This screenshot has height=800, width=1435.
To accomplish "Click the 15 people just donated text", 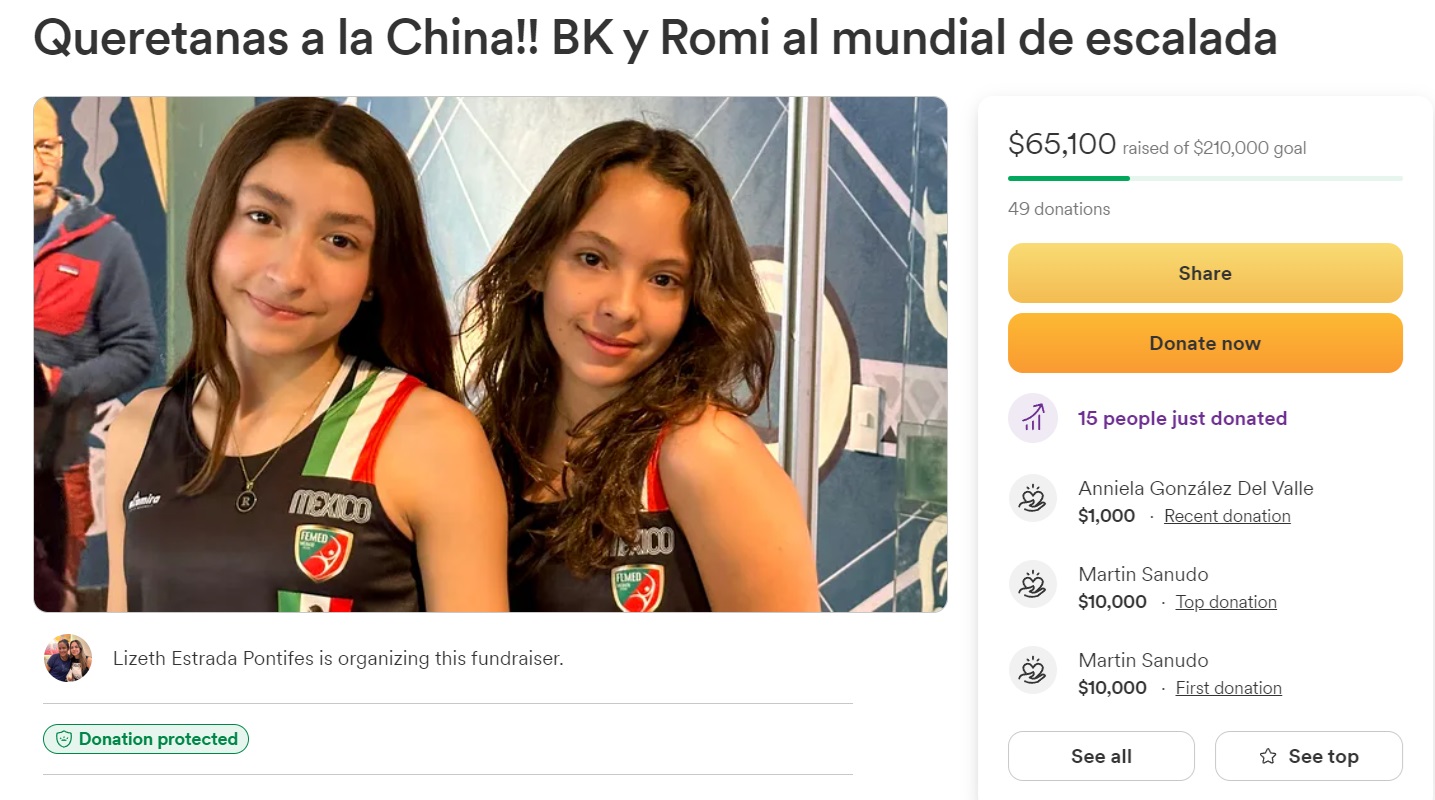I will [x=1182, y=418].
